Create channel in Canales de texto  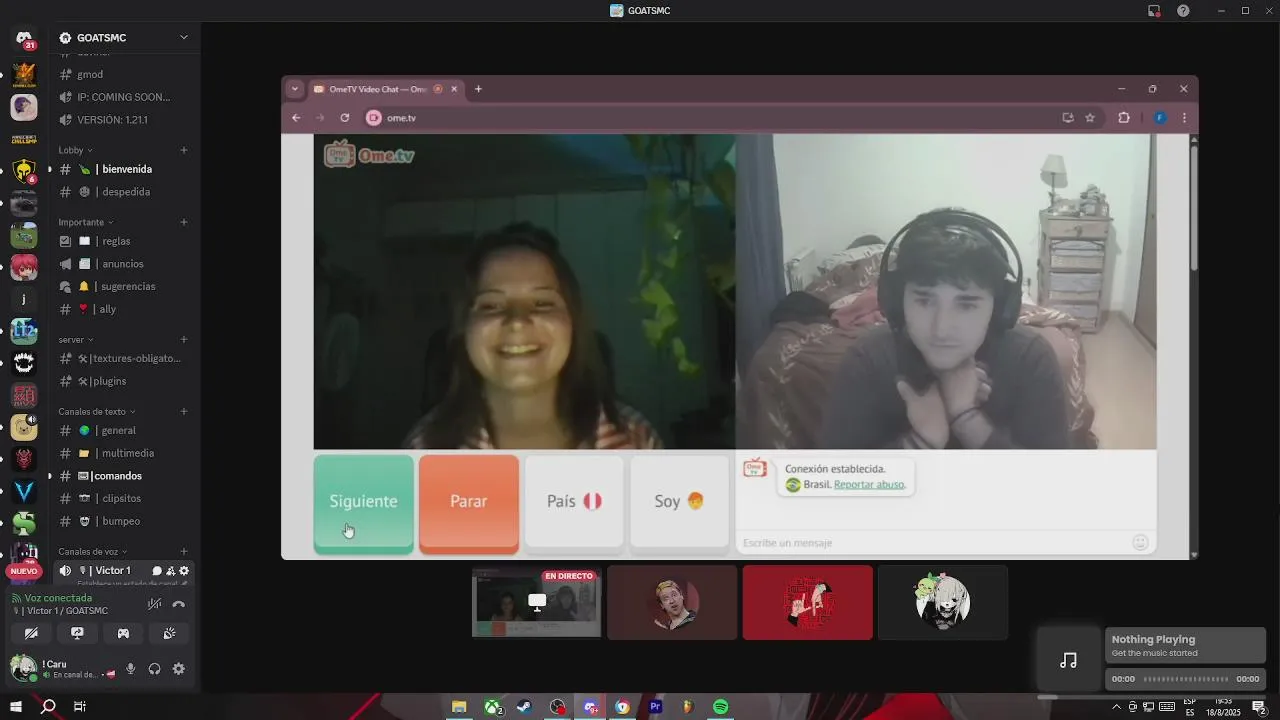pyautogui.click(x=184, y=412)
